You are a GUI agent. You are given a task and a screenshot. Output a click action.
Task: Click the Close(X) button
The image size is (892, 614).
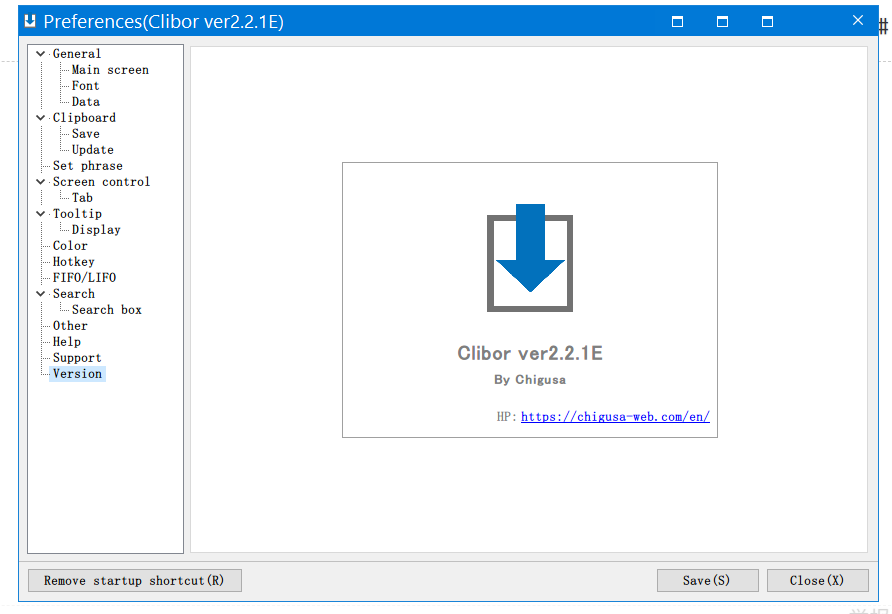tap(817, 580)
